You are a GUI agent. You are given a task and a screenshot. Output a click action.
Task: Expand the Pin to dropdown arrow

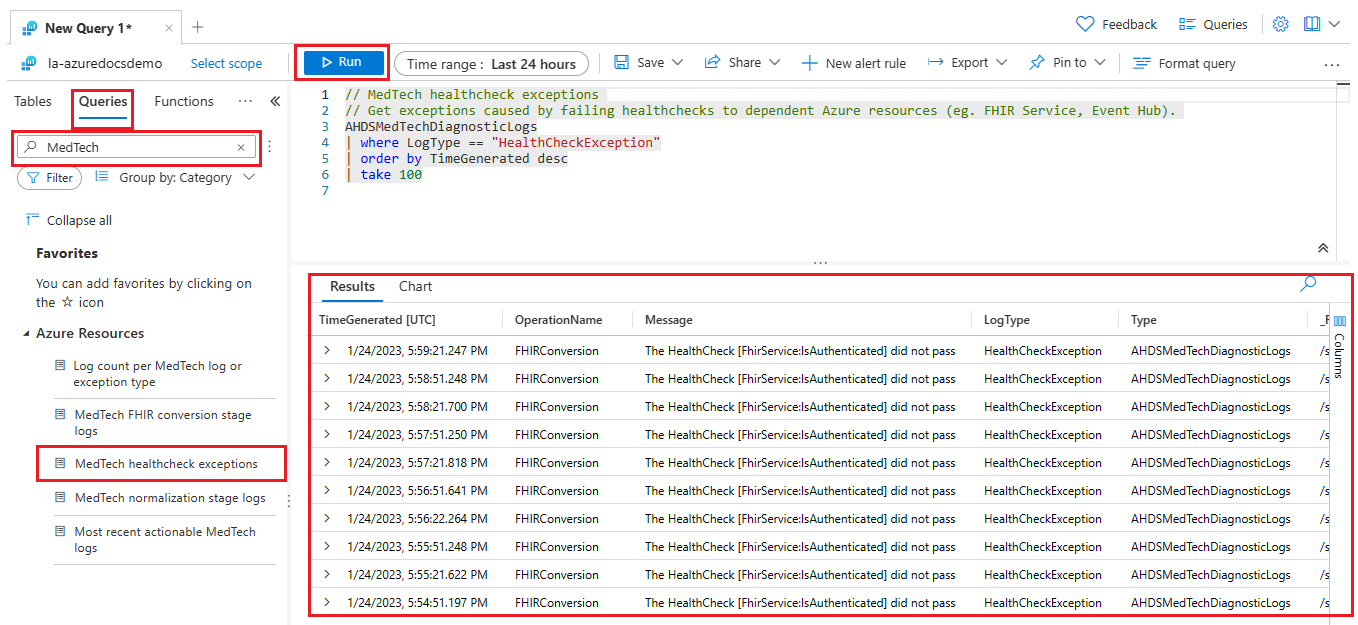coord(1100,62)
